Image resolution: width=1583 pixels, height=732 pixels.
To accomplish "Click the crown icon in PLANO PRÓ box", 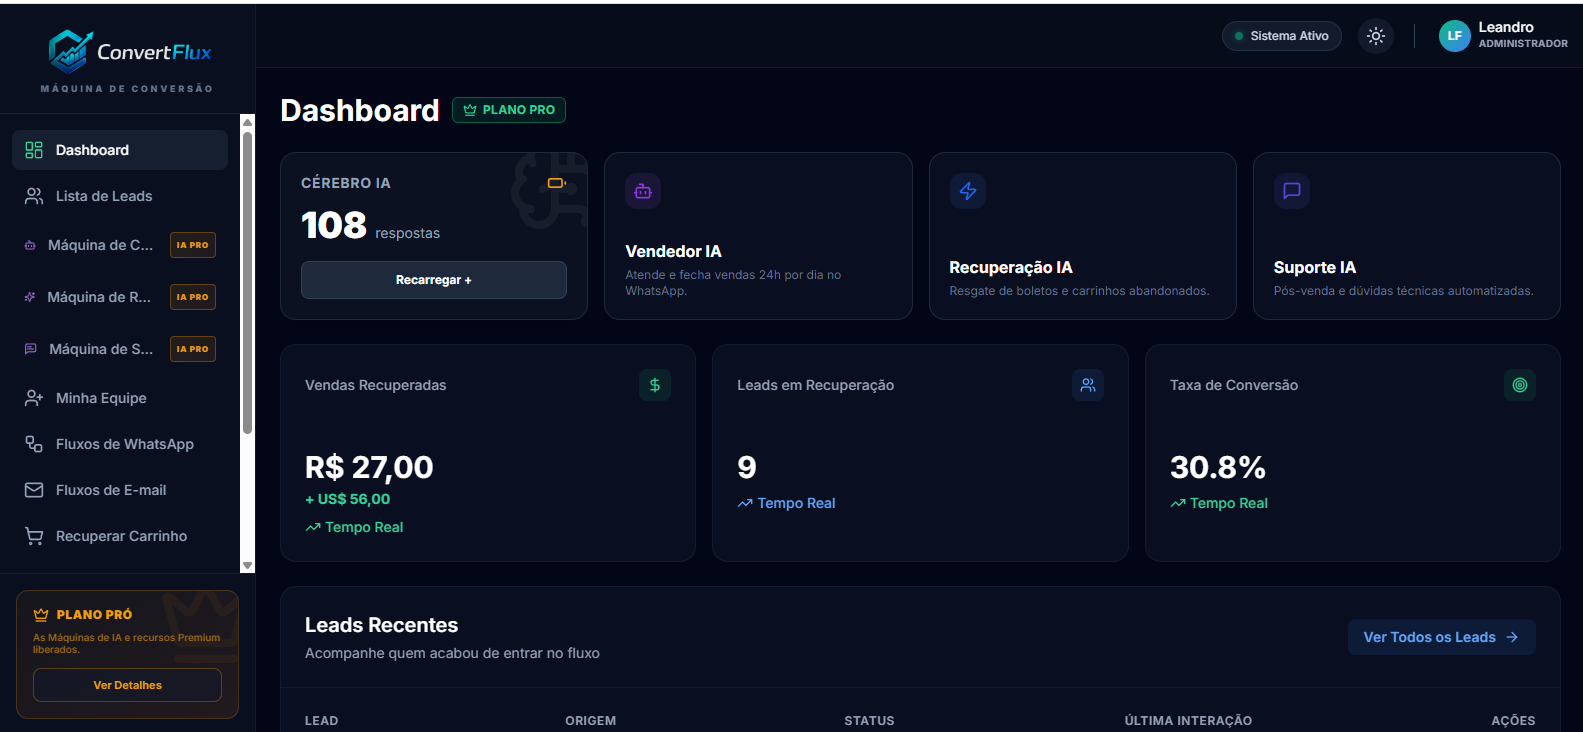I will pyautogui.click(x=41, y=615).
